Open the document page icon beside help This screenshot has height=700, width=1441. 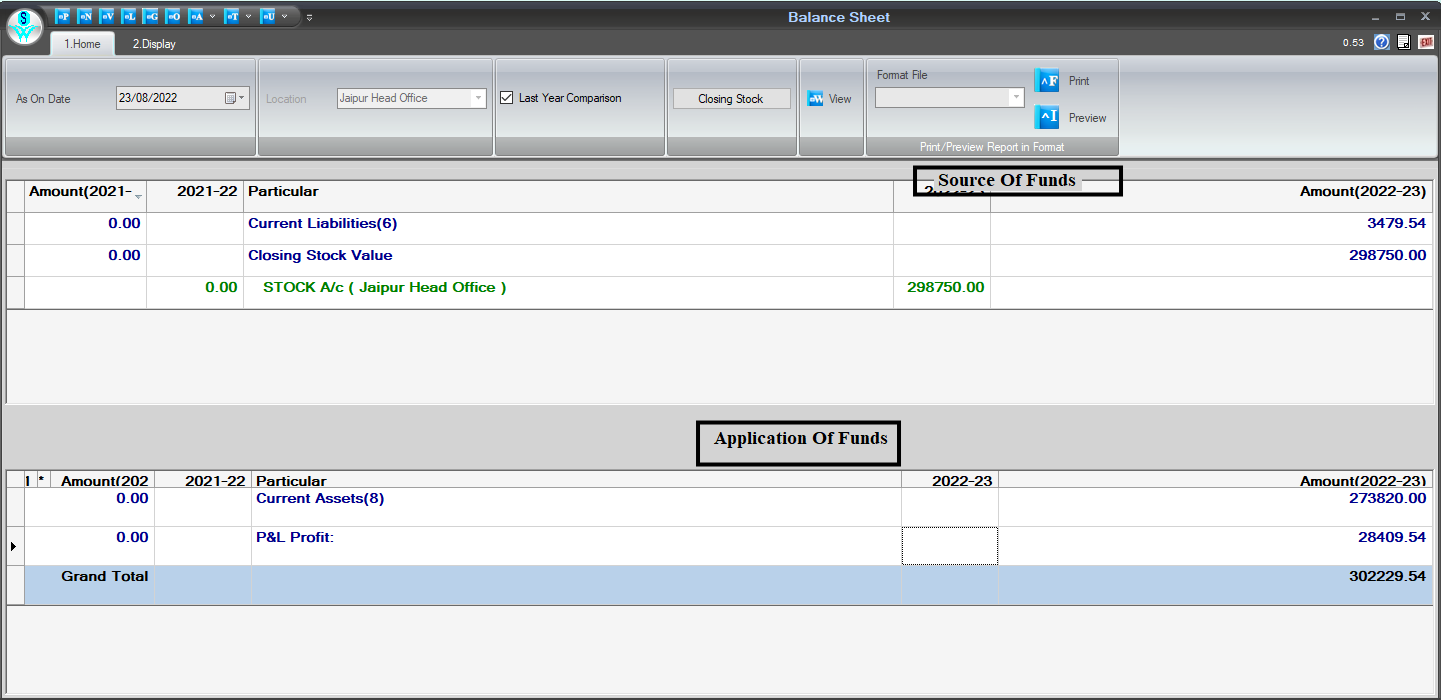point(1404,42)
